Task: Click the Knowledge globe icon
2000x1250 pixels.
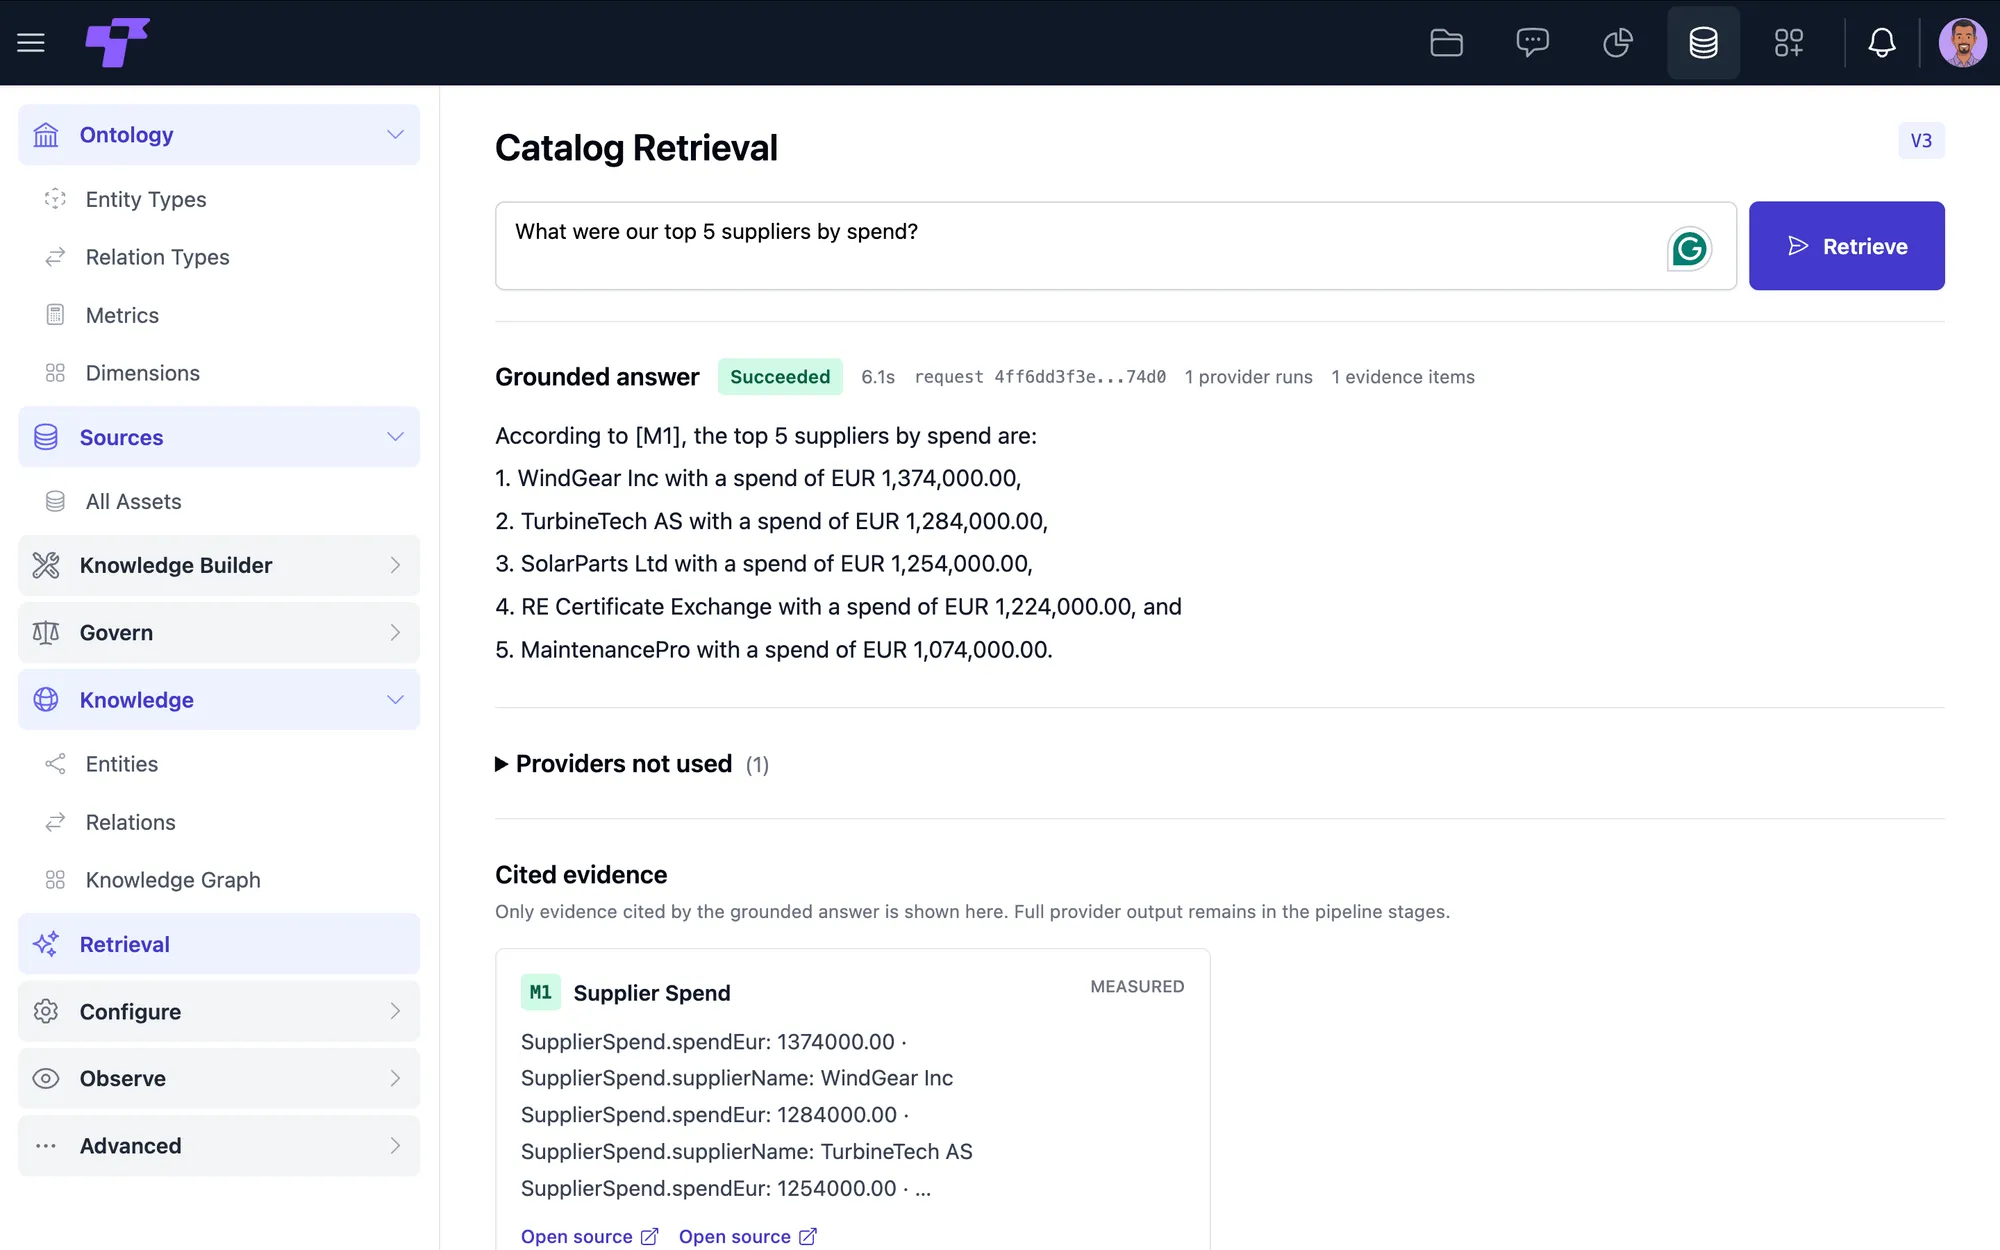Action: point(46,700)
